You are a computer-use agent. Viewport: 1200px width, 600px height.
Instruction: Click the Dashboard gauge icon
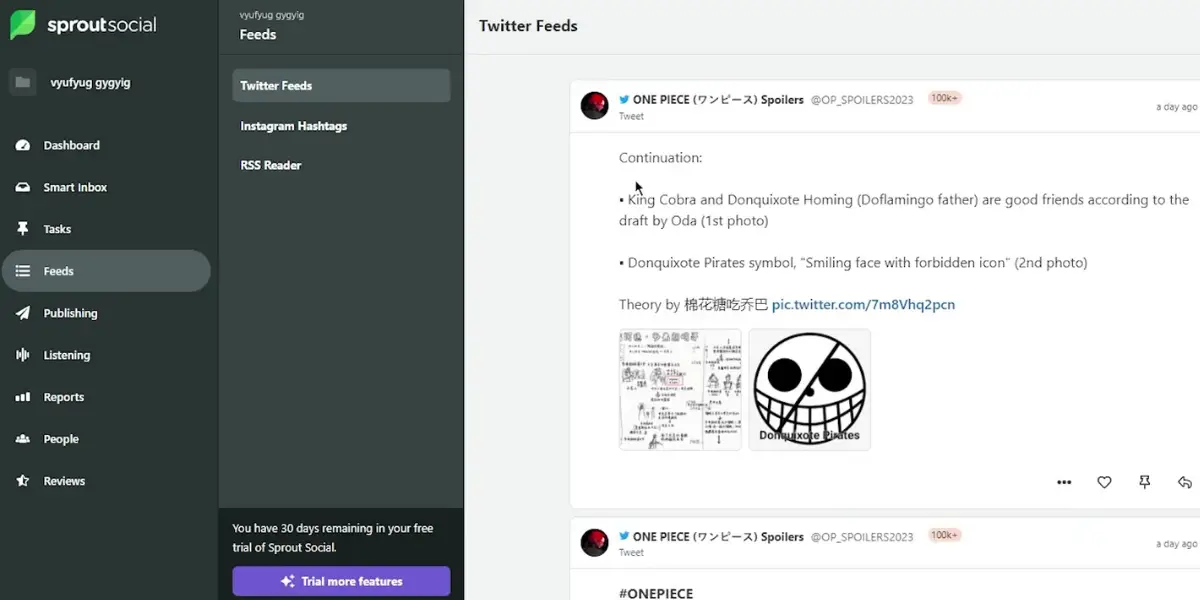[x=23, y=146]
